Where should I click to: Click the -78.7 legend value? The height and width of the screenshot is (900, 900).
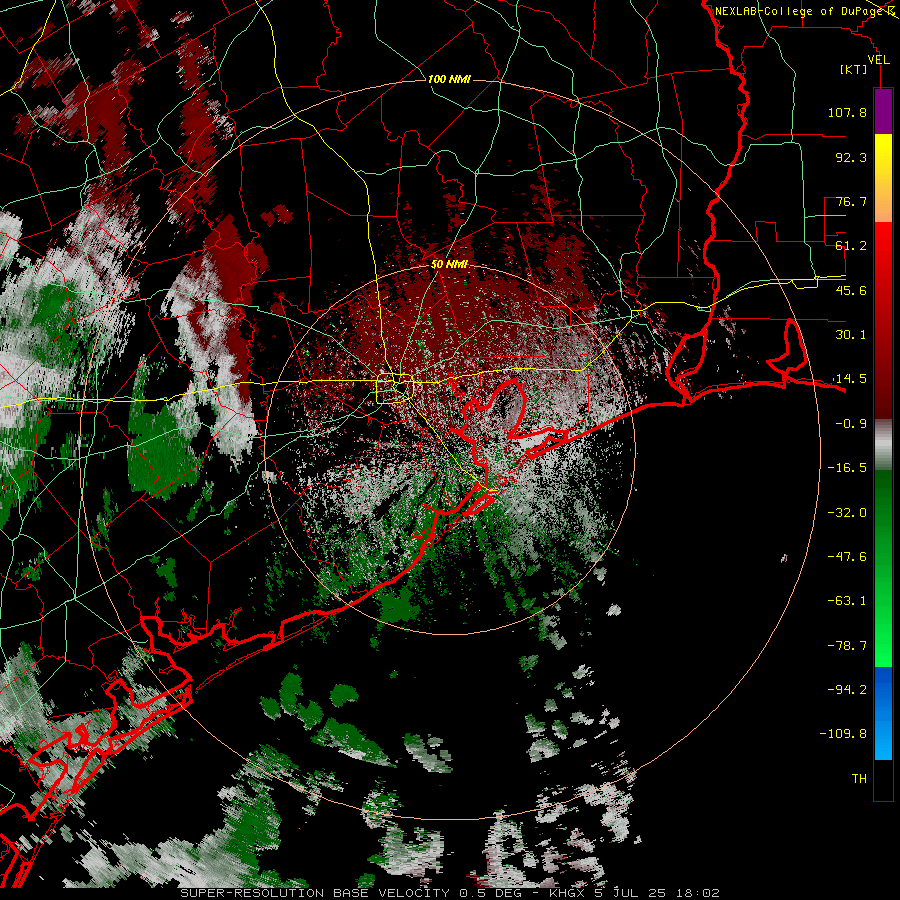point(847,646)
